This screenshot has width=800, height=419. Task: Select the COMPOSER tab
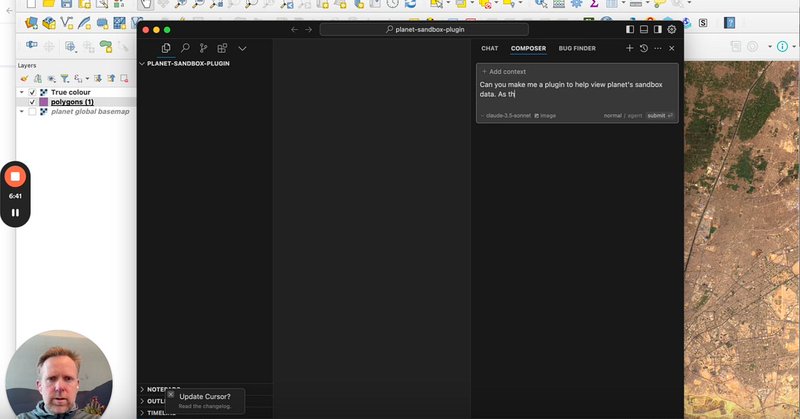pos(528,48)
